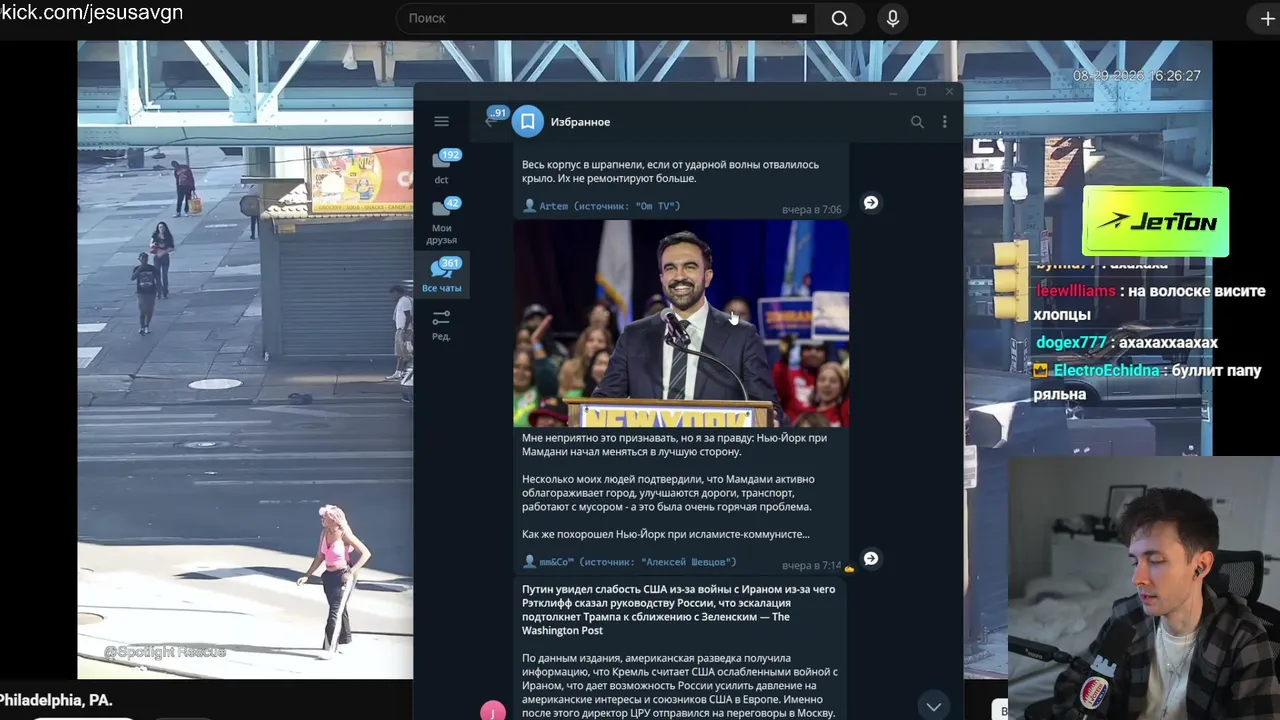Click the ElectroEchidna crown badge

[x=1041, y=371]
